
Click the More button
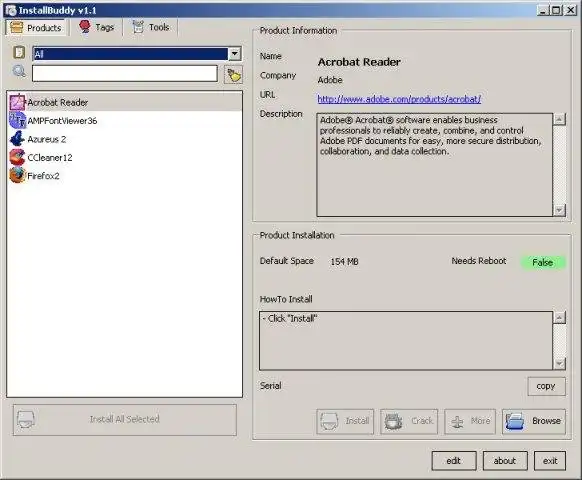coord(470,421)
